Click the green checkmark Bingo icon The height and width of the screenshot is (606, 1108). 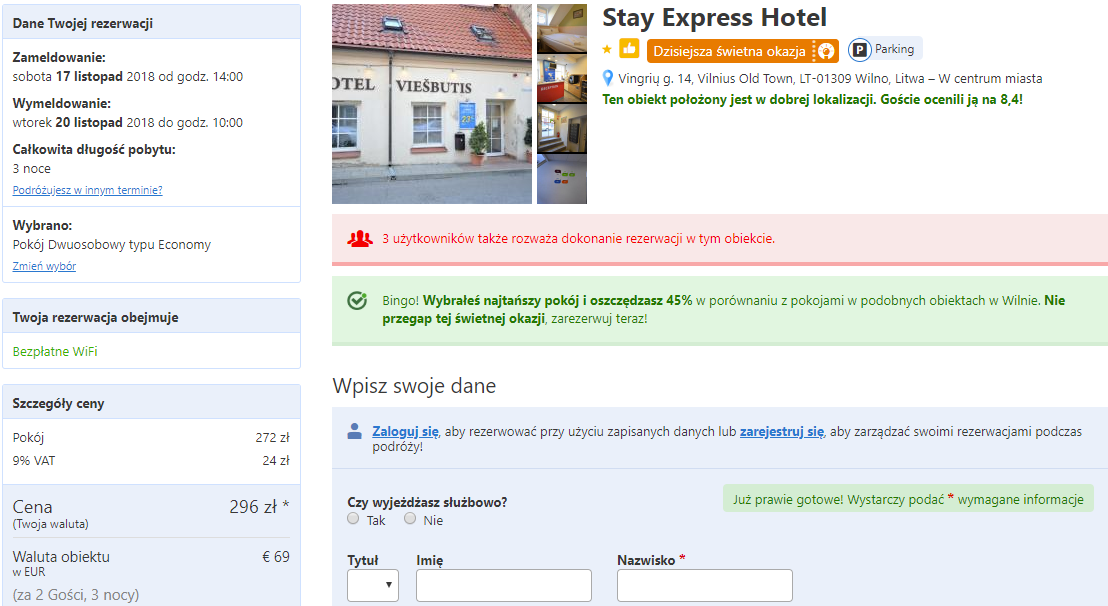pyautogui.click(x=357, y=301)
